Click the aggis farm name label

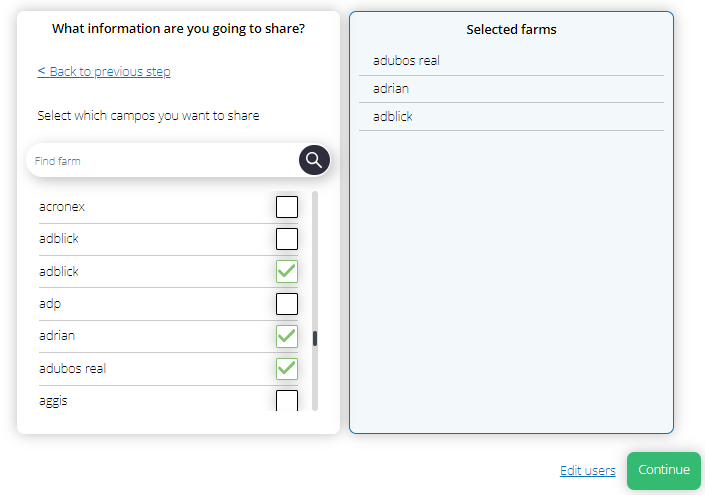click(54, 401)
